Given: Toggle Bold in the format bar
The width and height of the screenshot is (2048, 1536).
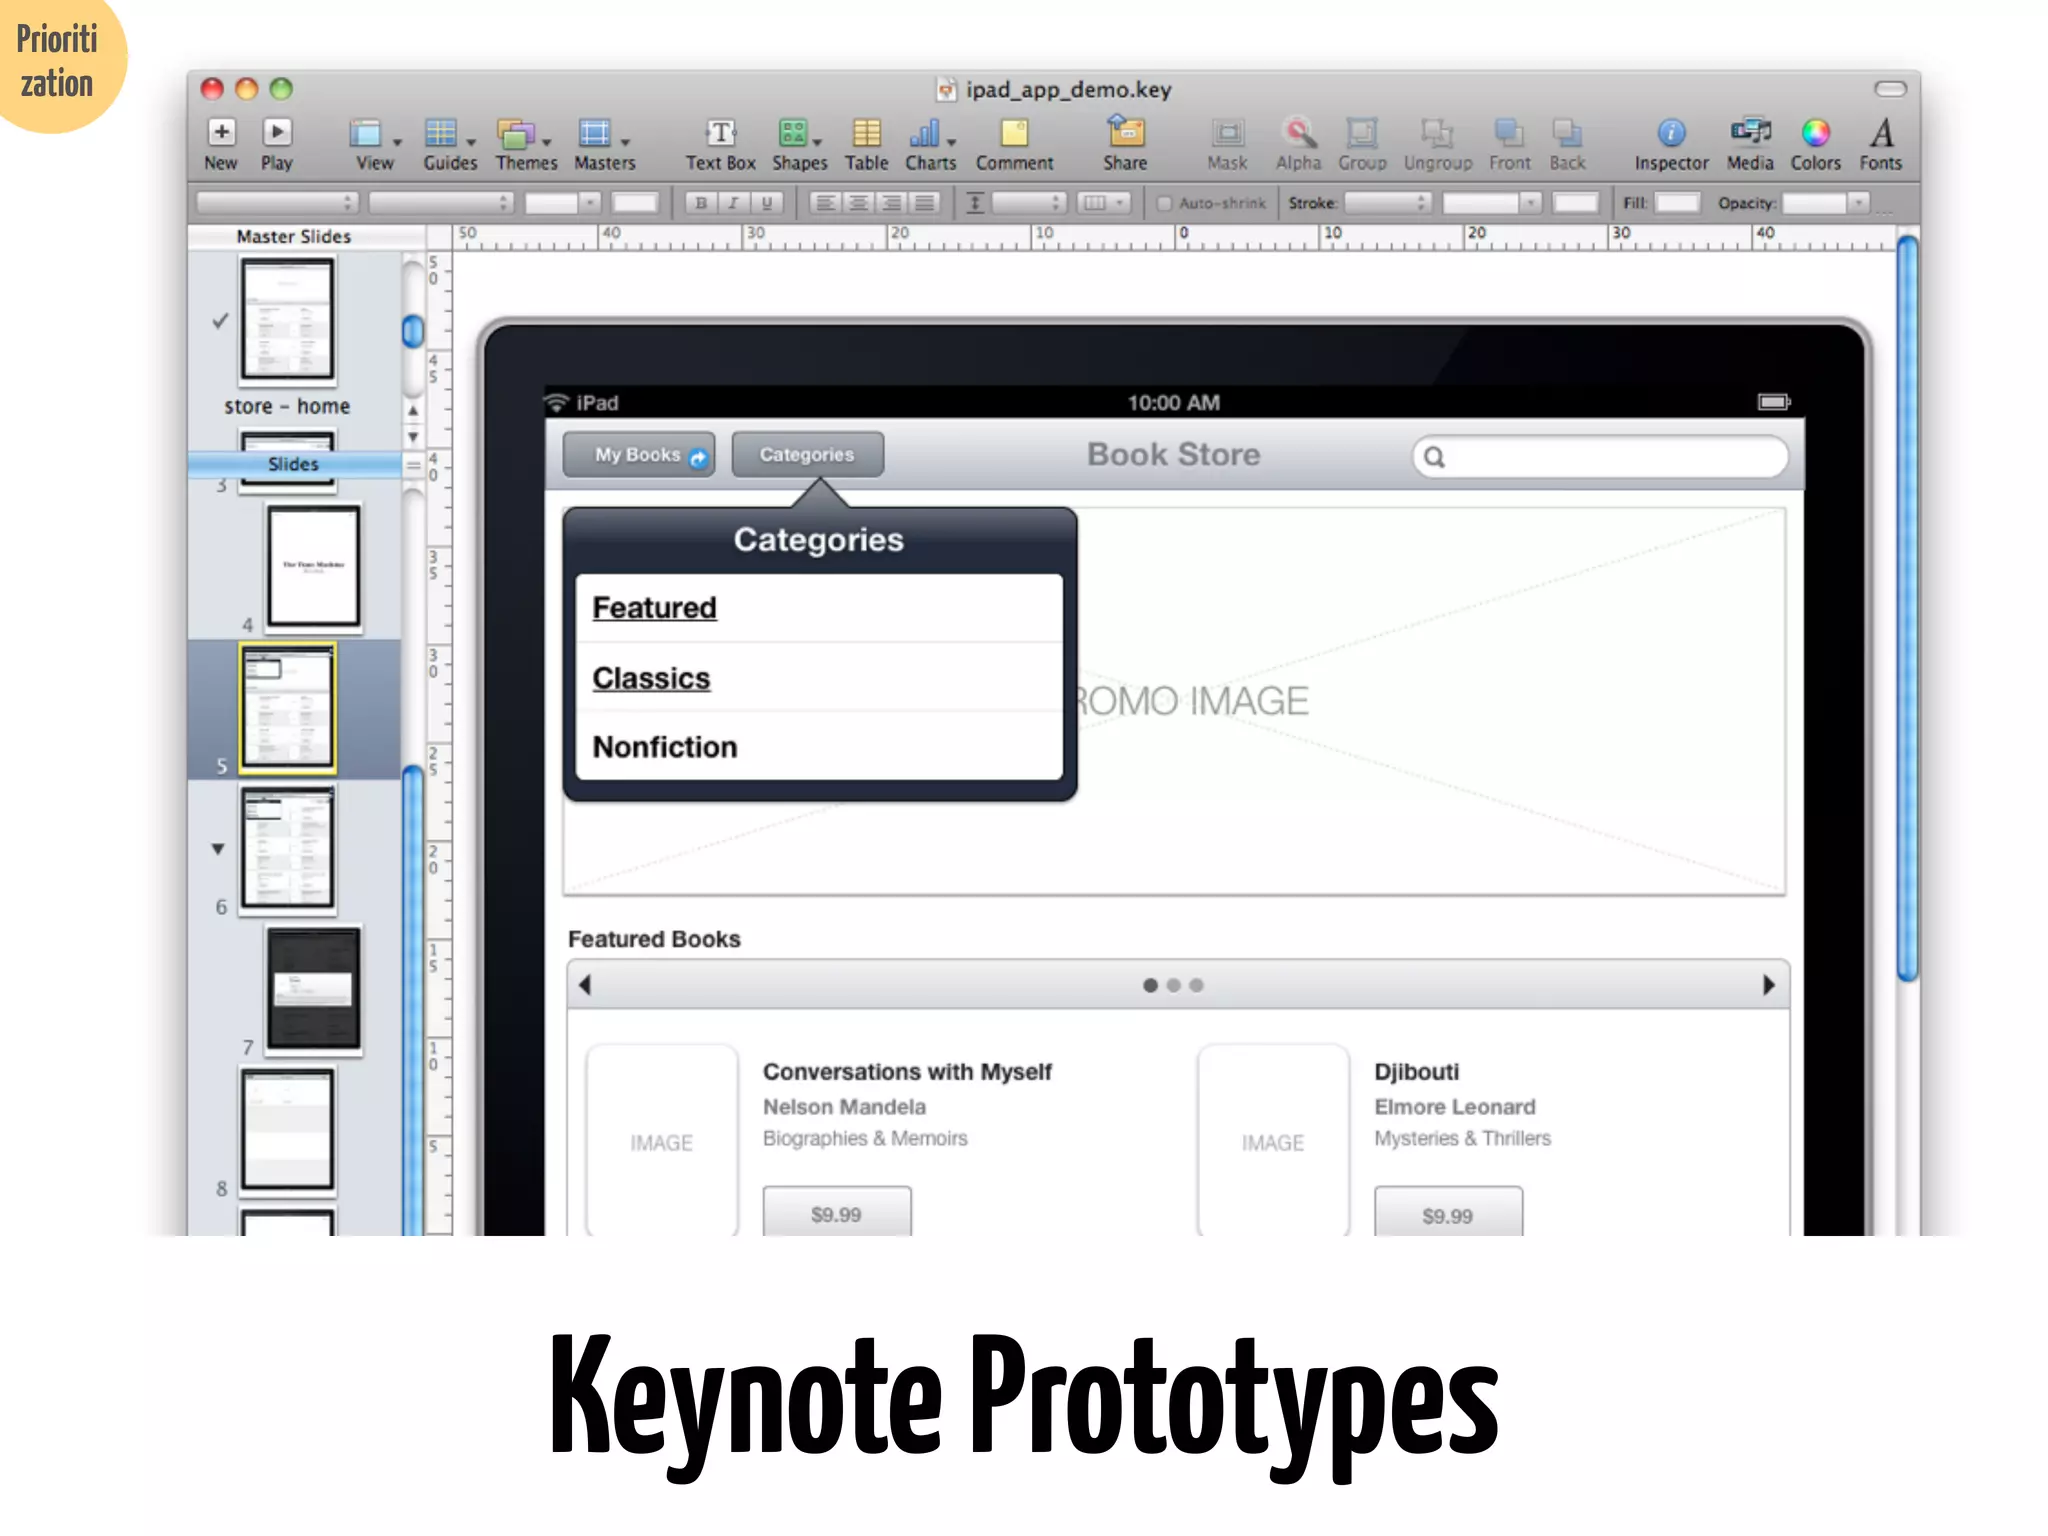Looking at the screenshot, I should point(701,203).
